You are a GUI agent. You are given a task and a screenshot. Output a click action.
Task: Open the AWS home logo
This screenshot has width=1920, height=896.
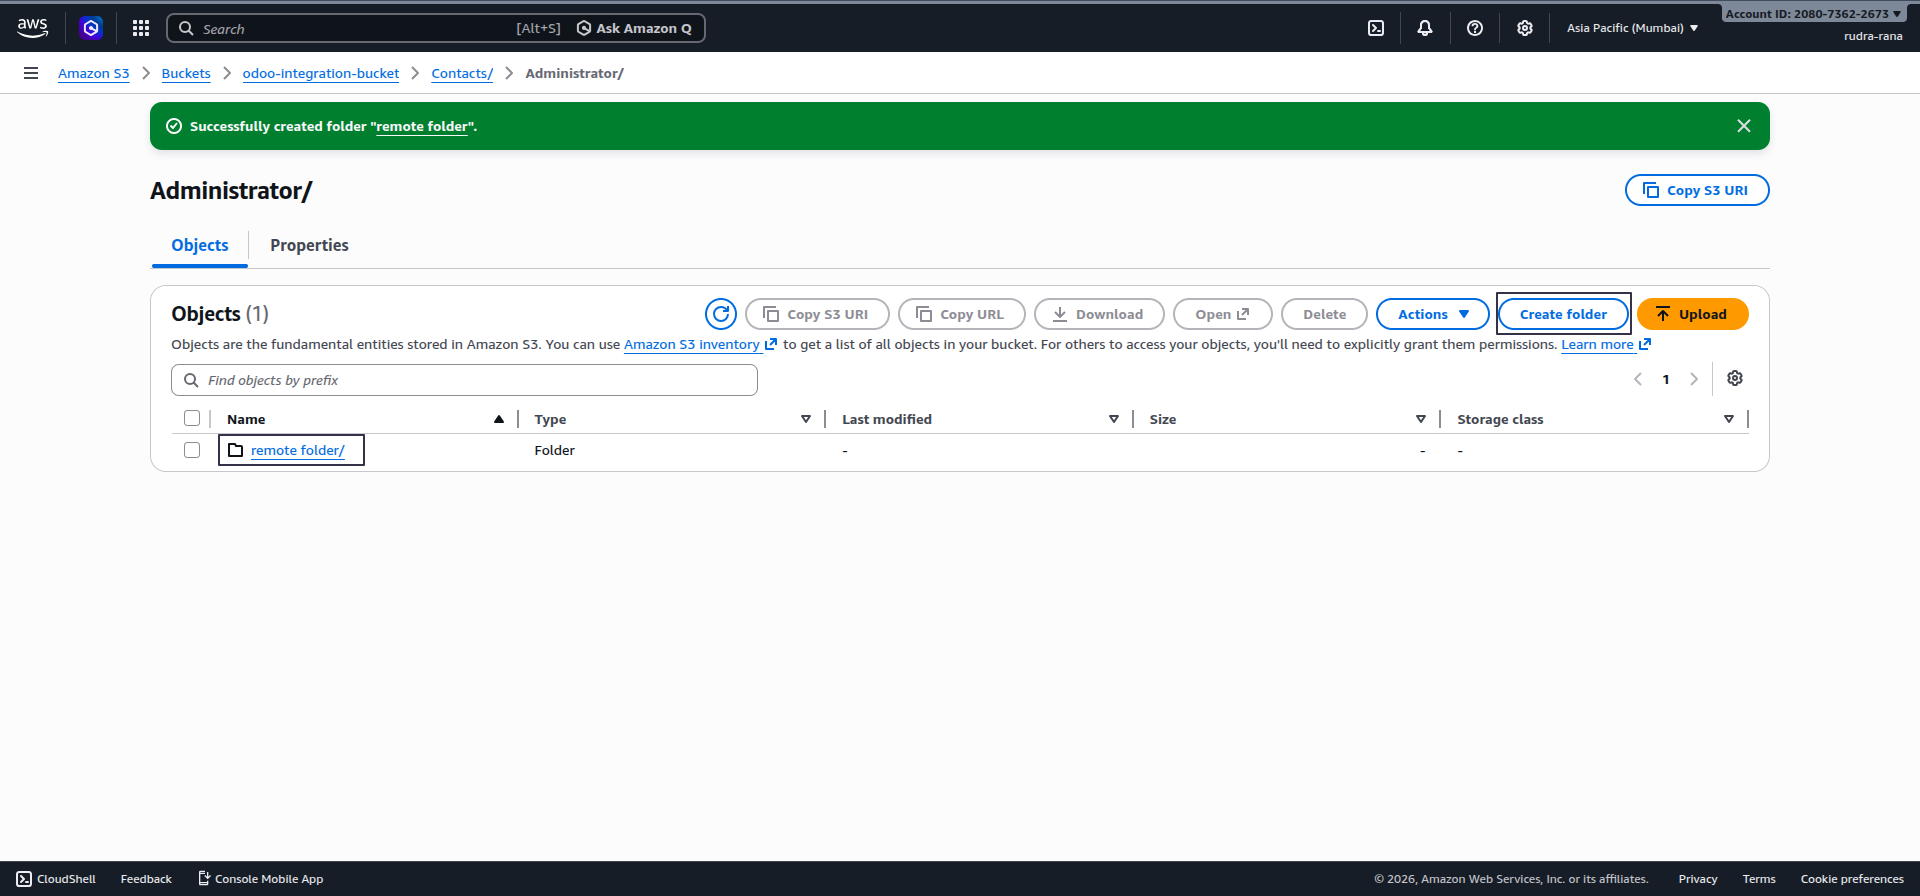pyautogui.click(x=32, y=28)
